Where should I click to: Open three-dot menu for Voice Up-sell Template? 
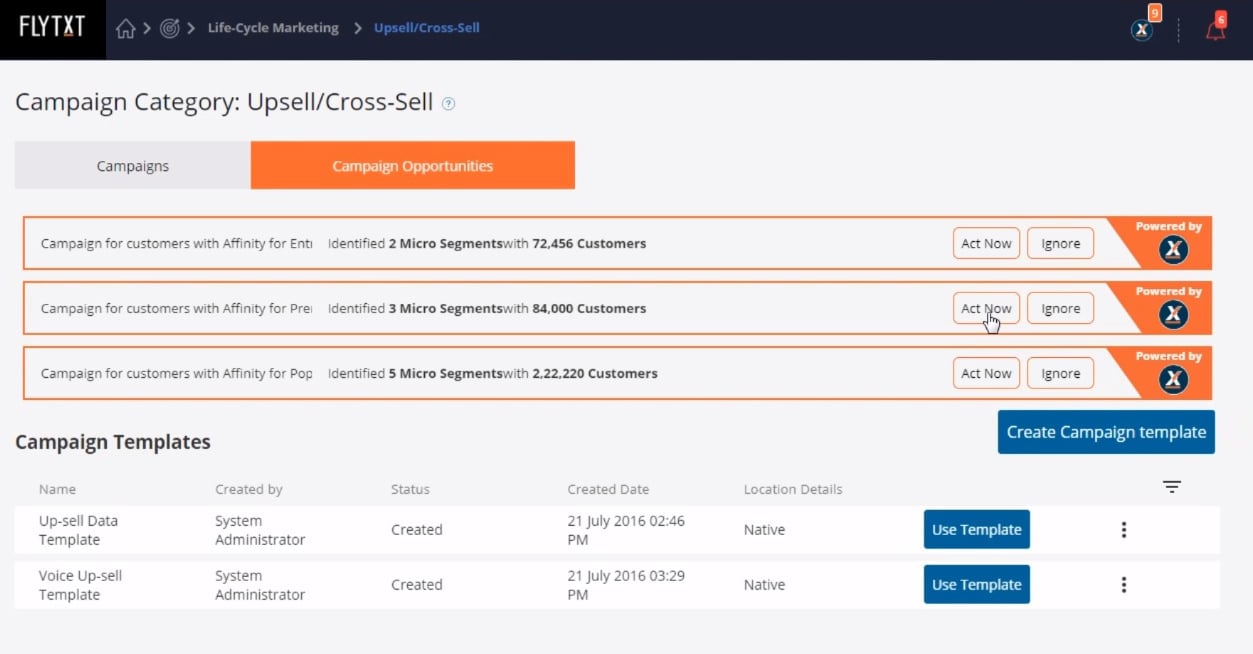(x=1124, y=585)
